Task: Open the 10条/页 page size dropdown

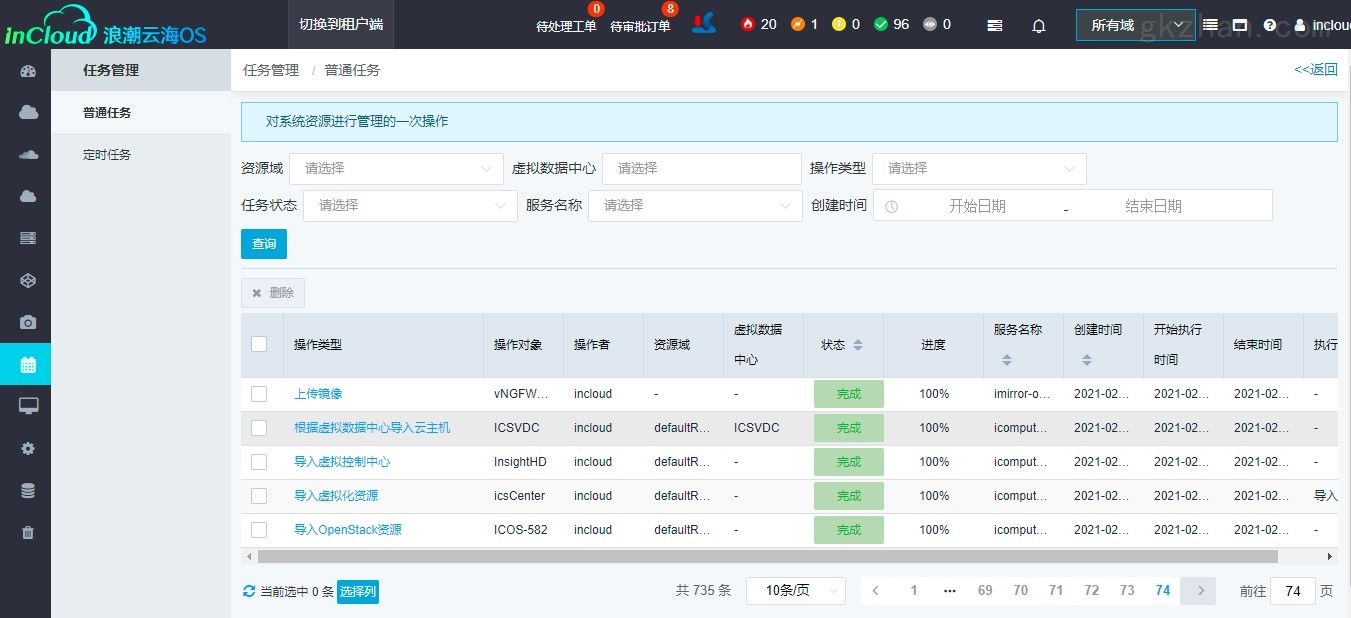Action: [795, 591]
